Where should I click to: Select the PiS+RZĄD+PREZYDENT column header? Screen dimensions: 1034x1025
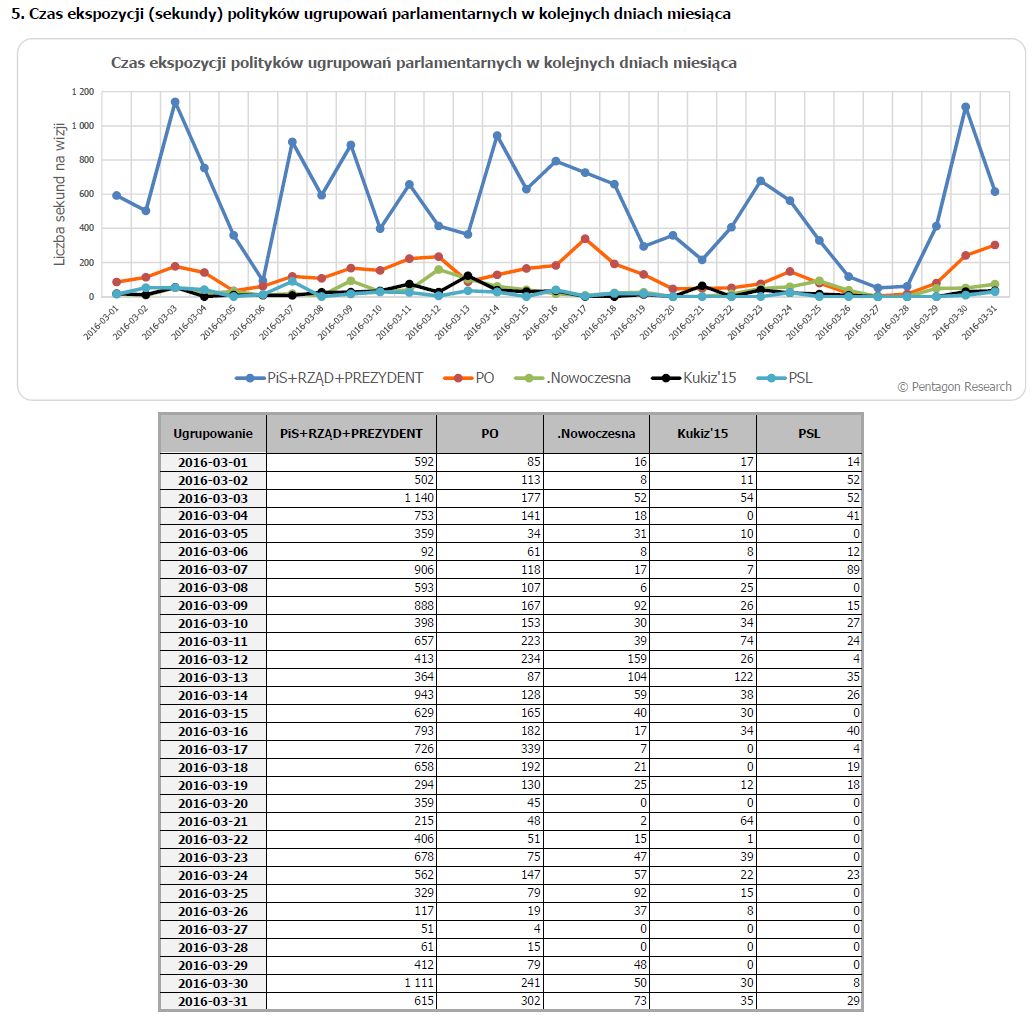(351, 433)
